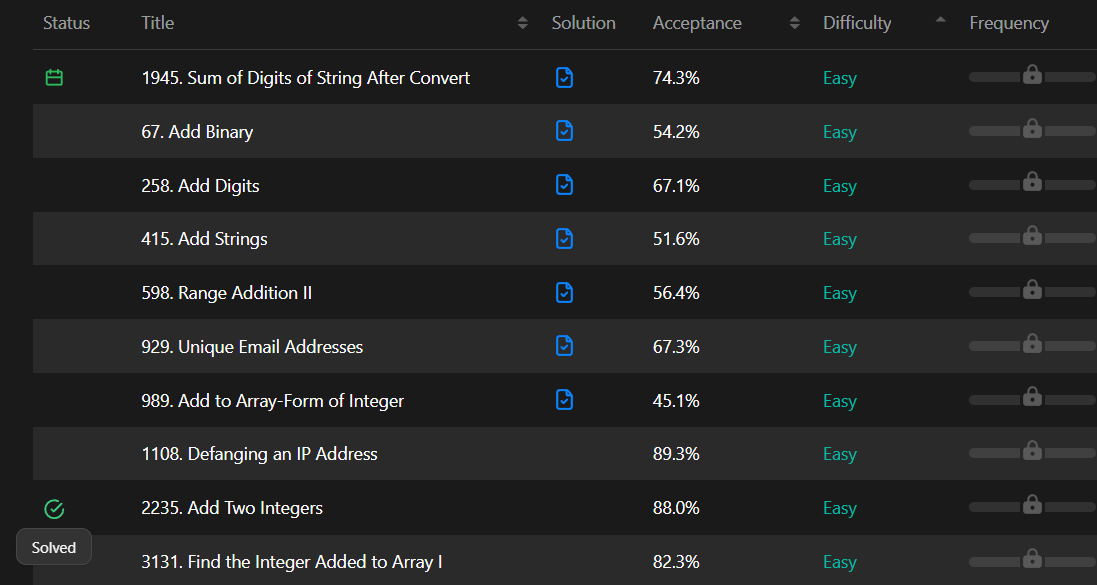This screenshot has height=585, width=1097.
Task: Open solution icon for Add Binary
Action: 565,131
